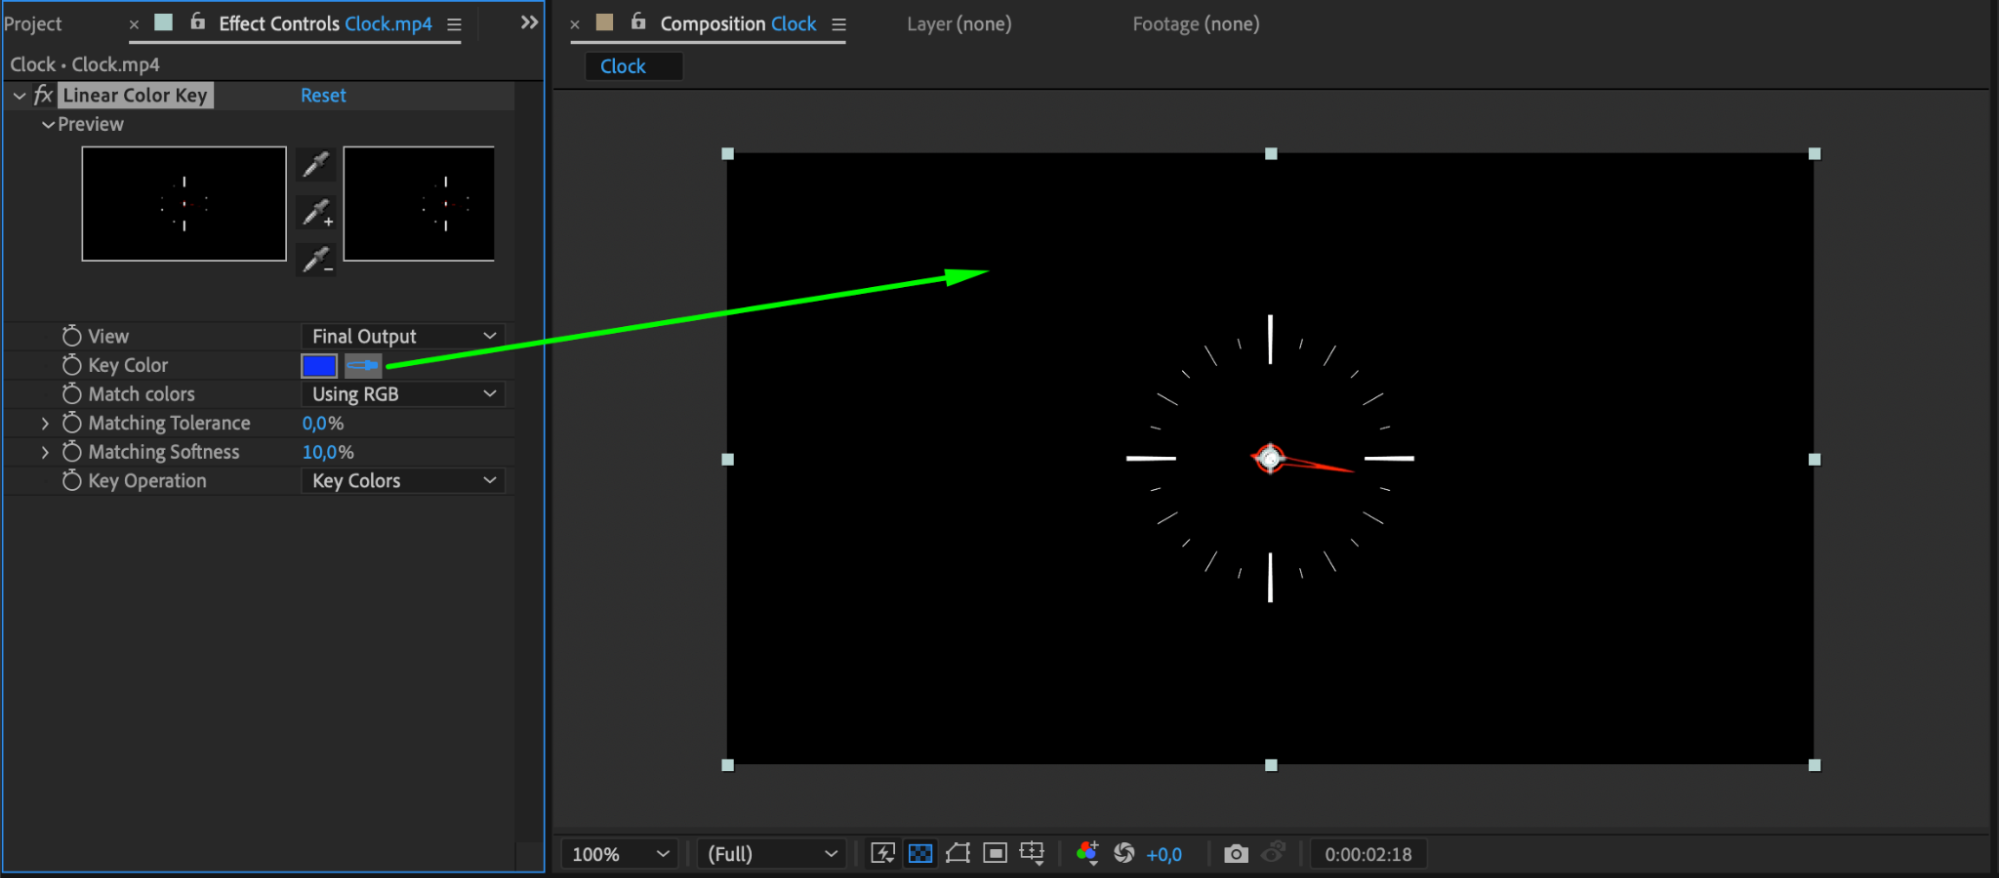Toggle the transparency grid button
This screenshot has width=1999, height=879.
click(x=920, y=853)
